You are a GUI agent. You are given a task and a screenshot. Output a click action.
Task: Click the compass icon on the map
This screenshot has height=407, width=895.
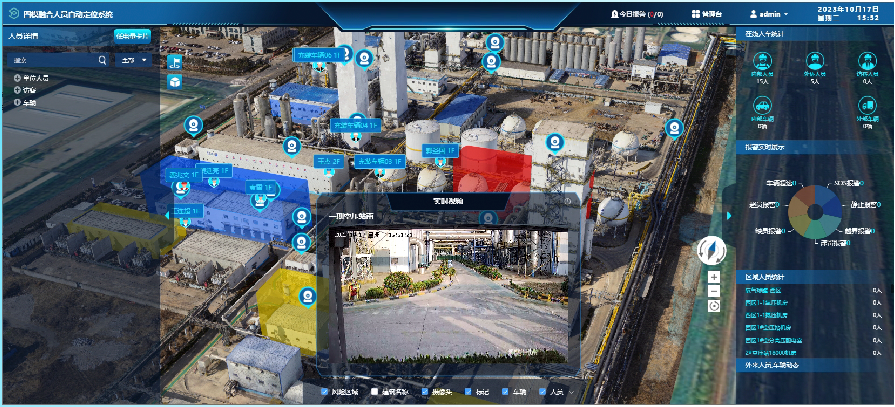(x=712, y=249)
